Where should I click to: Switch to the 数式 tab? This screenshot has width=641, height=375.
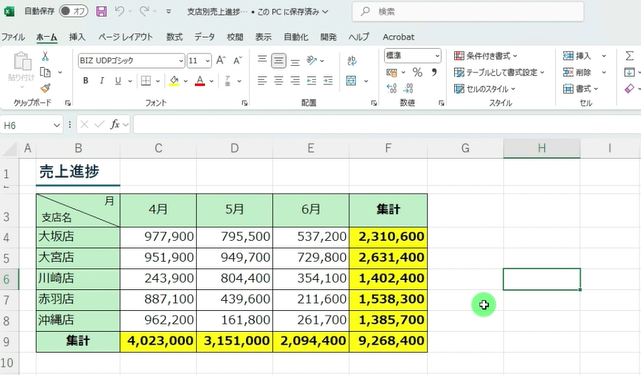[x=175, y=37]
